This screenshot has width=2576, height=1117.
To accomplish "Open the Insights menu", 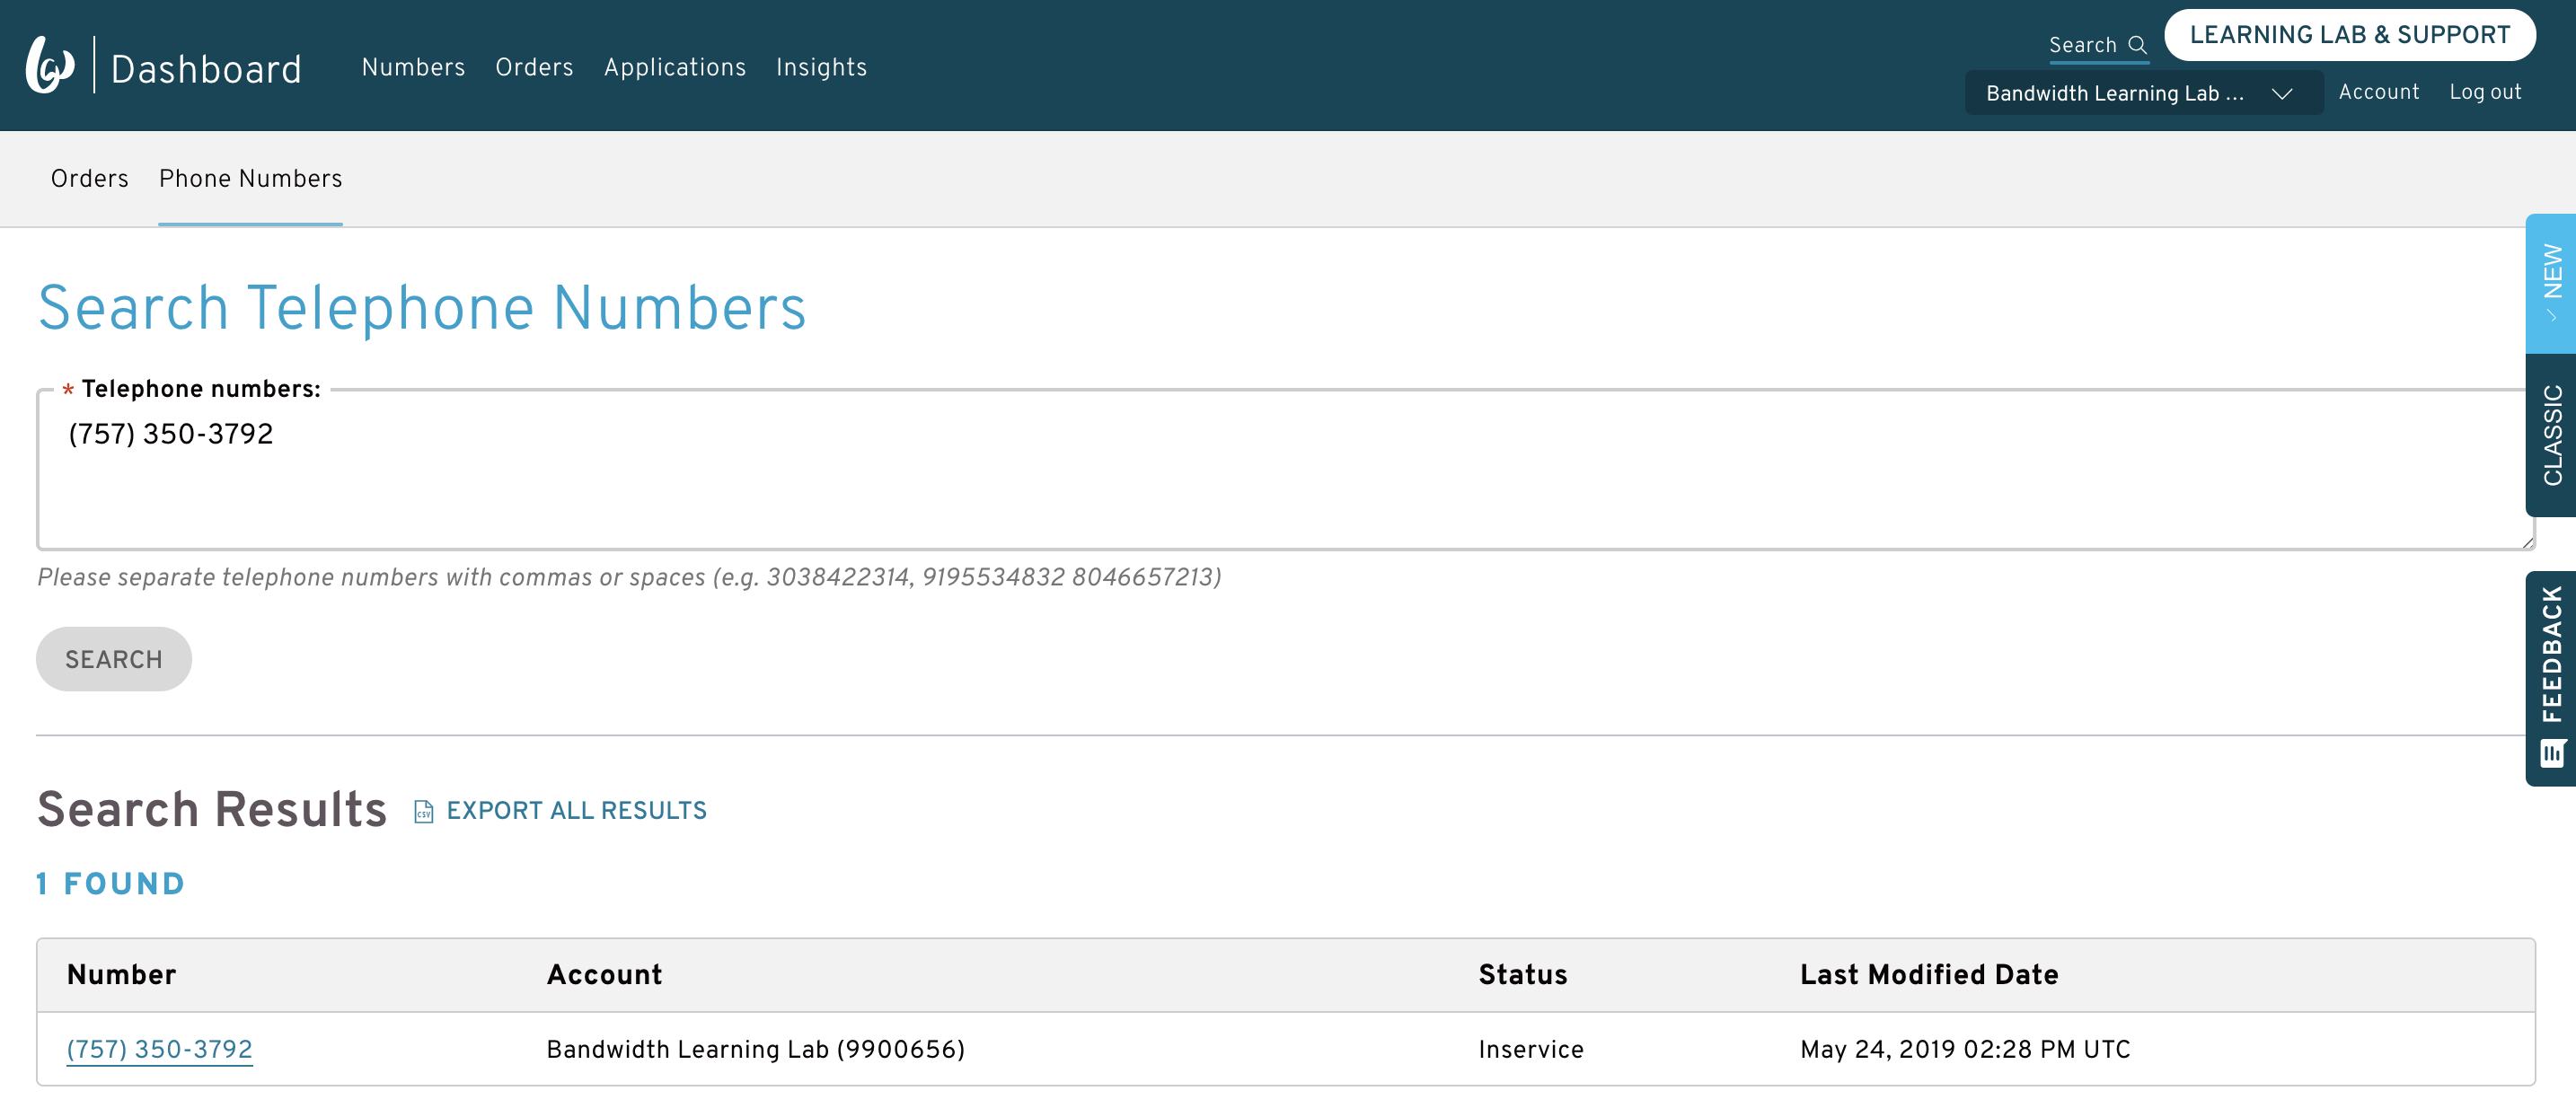I will tap(821, 66).
